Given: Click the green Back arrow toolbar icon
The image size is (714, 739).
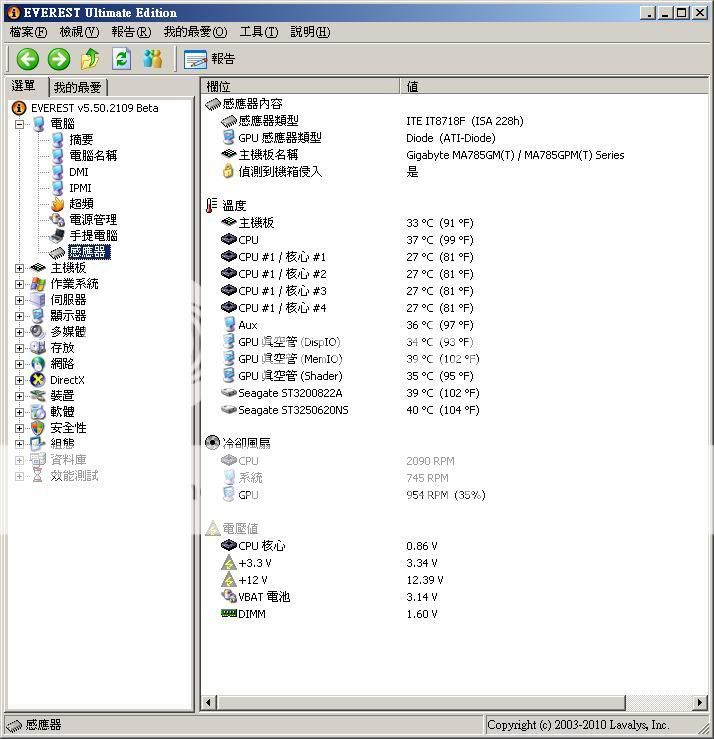Looking at the screenshot, I should click(27, 59).
